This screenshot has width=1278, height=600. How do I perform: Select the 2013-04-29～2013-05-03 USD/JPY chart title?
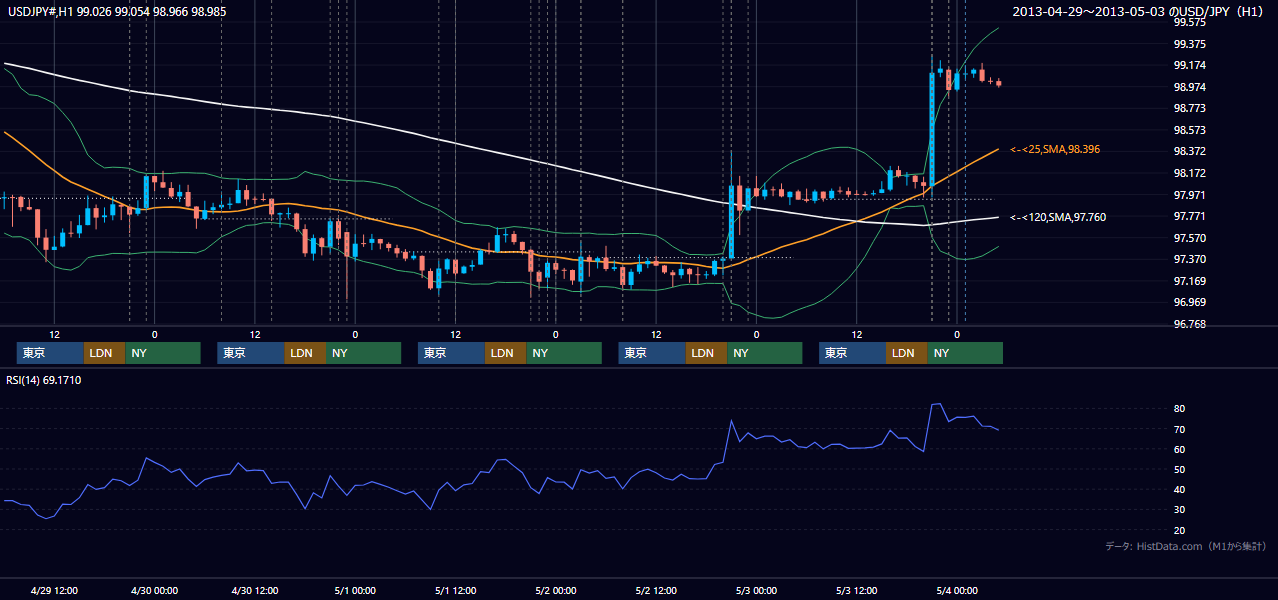click(x=1137, y=11)
